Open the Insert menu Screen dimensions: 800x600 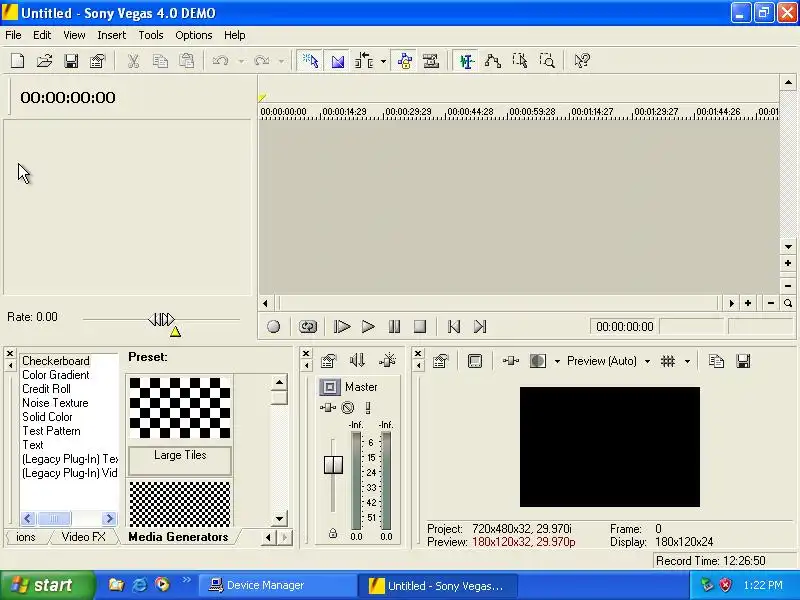click(x=111, y=35)
